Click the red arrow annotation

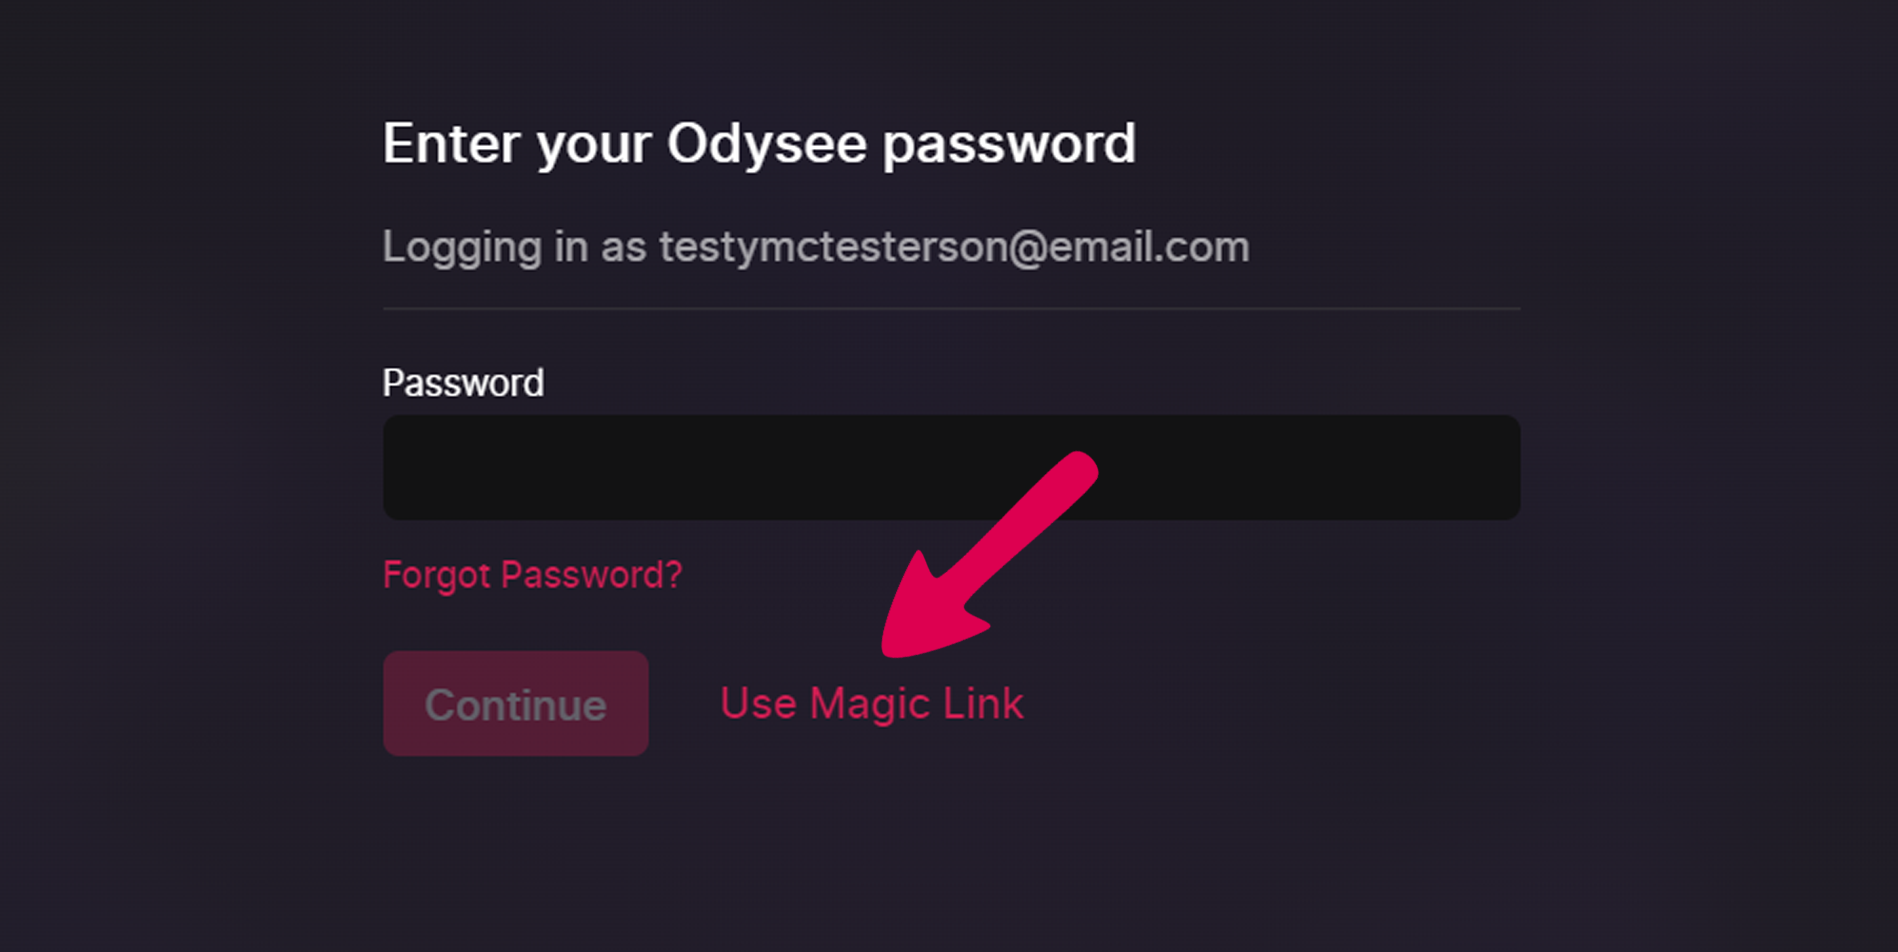pos(989,555)
